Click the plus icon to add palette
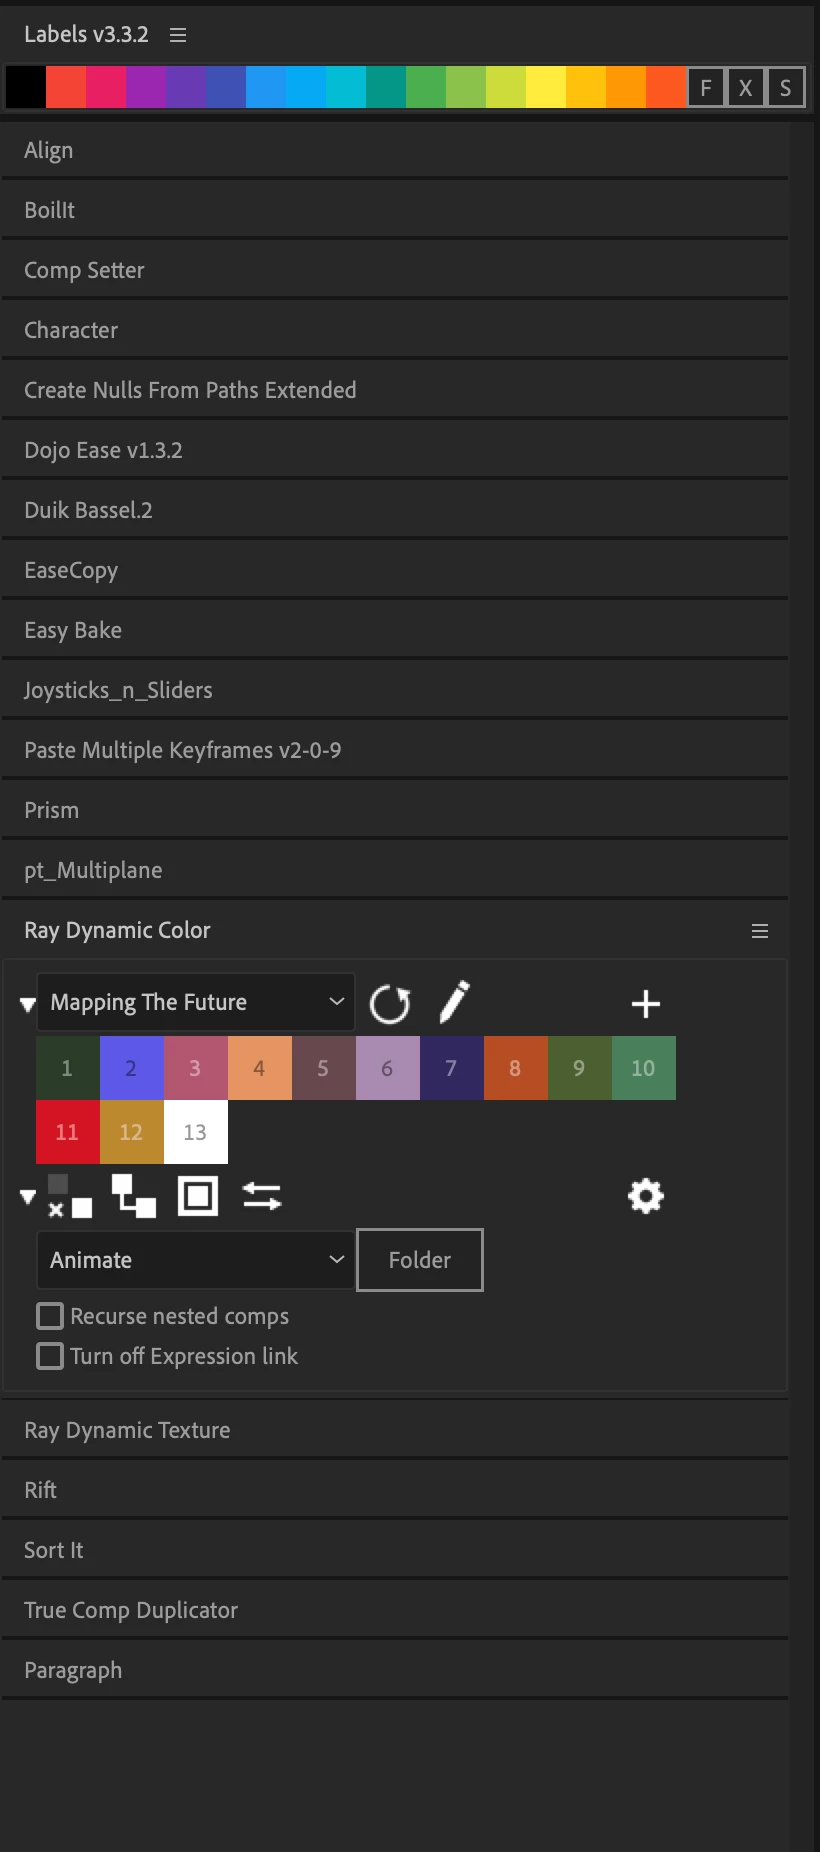The width and height of the screenshot is (820, 1852). (646, 1004)
